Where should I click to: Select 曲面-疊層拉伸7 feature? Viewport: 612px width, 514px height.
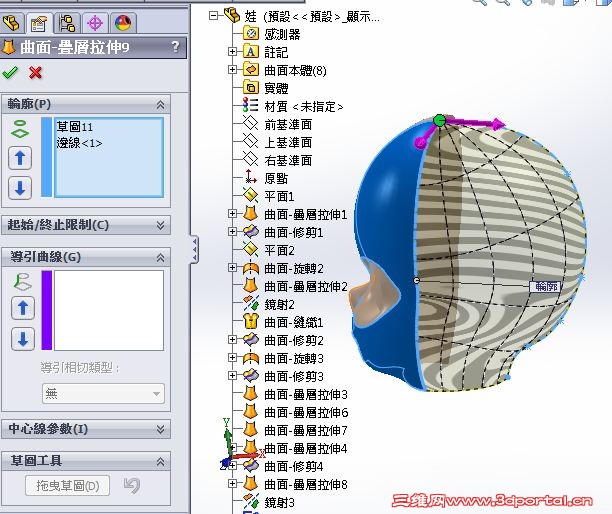(x=306, y=430)
